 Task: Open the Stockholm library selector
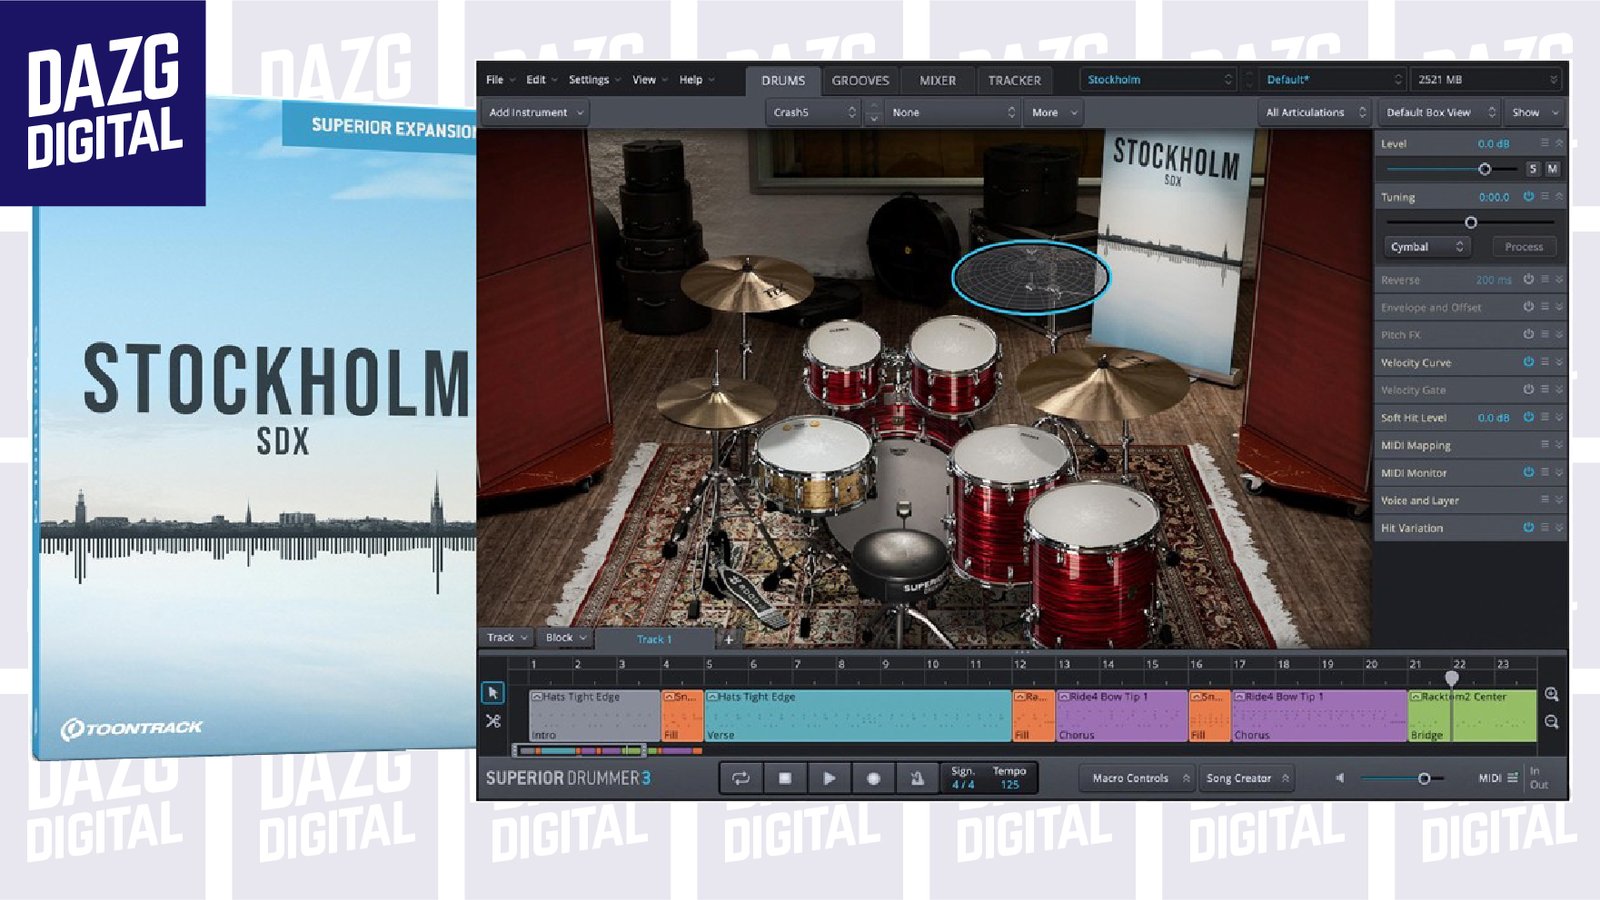pos(1159,80)
